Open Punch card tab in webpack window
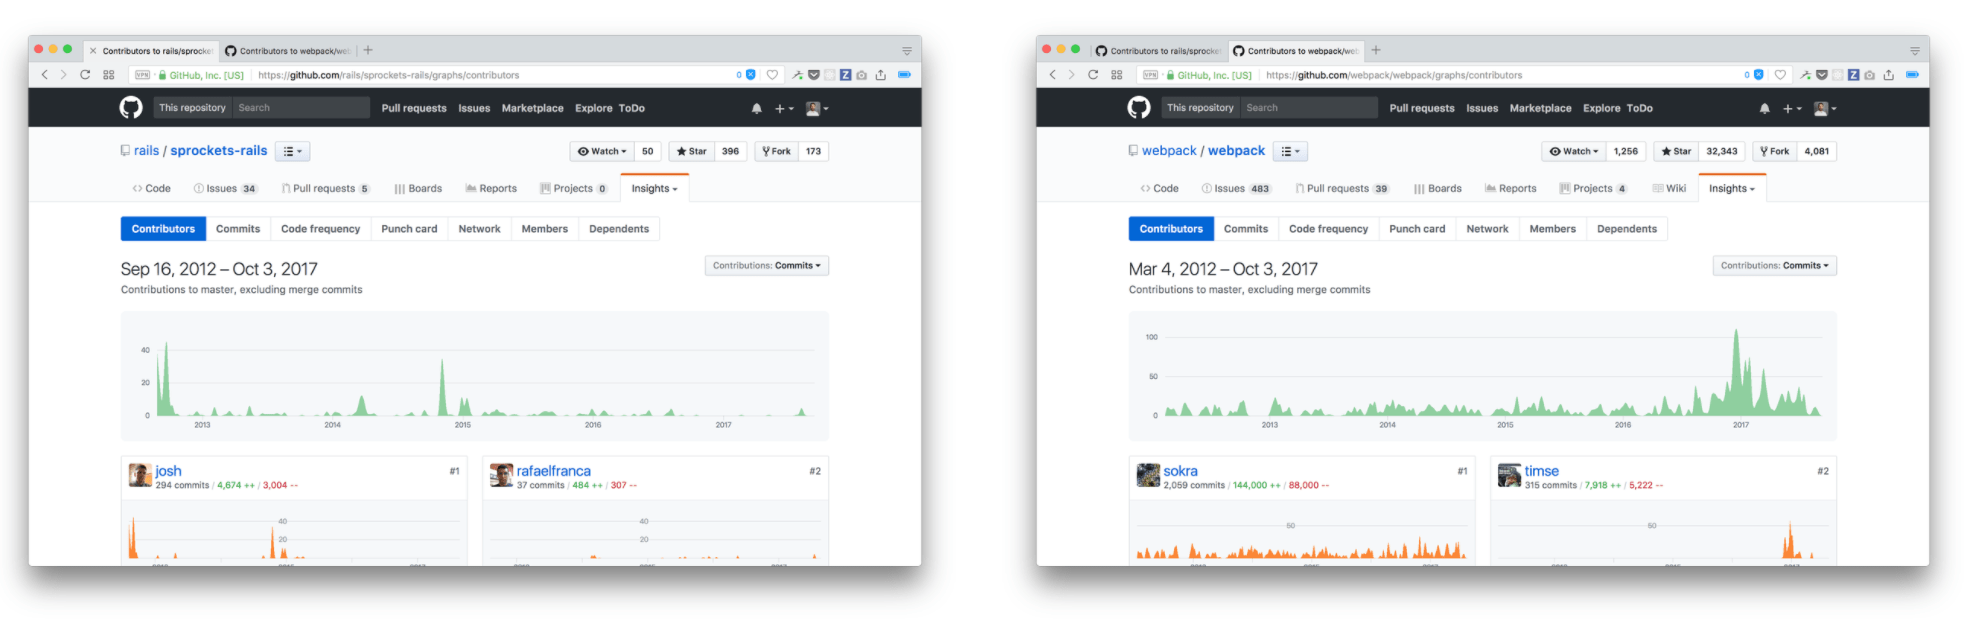The height and width of the screenshot is (636, 1966). (x=1417, y=229)
